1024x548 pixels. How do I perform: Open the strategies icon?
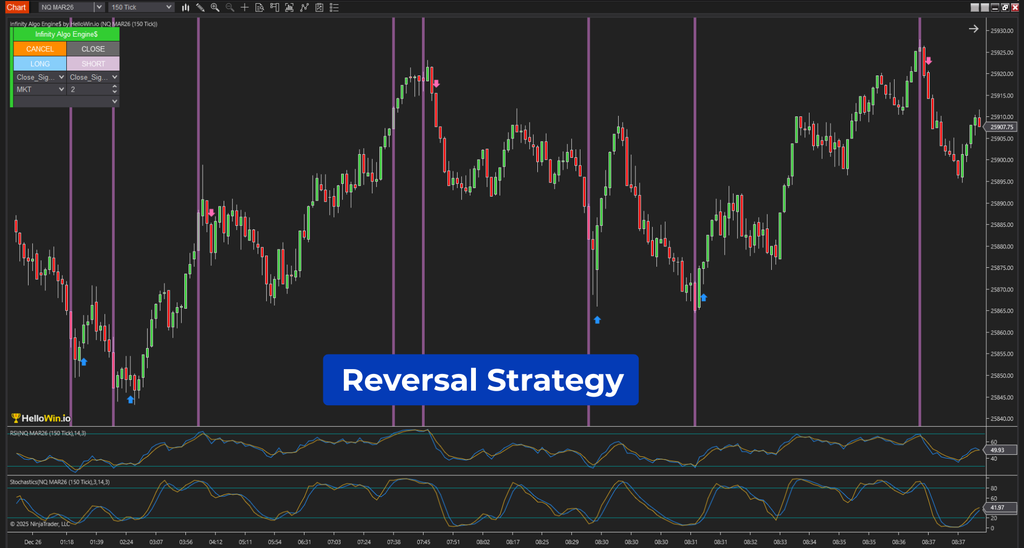tap(319, 7)
